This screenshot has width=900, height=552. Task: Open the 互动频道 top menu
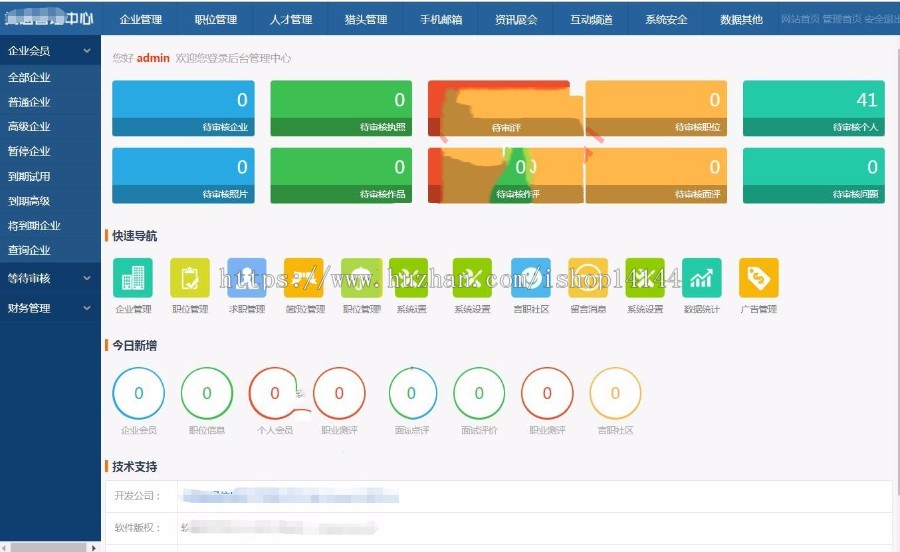point(591,20)
